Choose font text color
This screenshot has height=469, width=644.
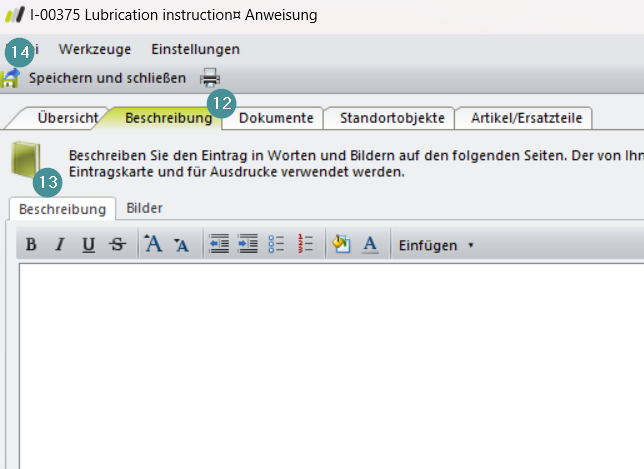point(370,244)
